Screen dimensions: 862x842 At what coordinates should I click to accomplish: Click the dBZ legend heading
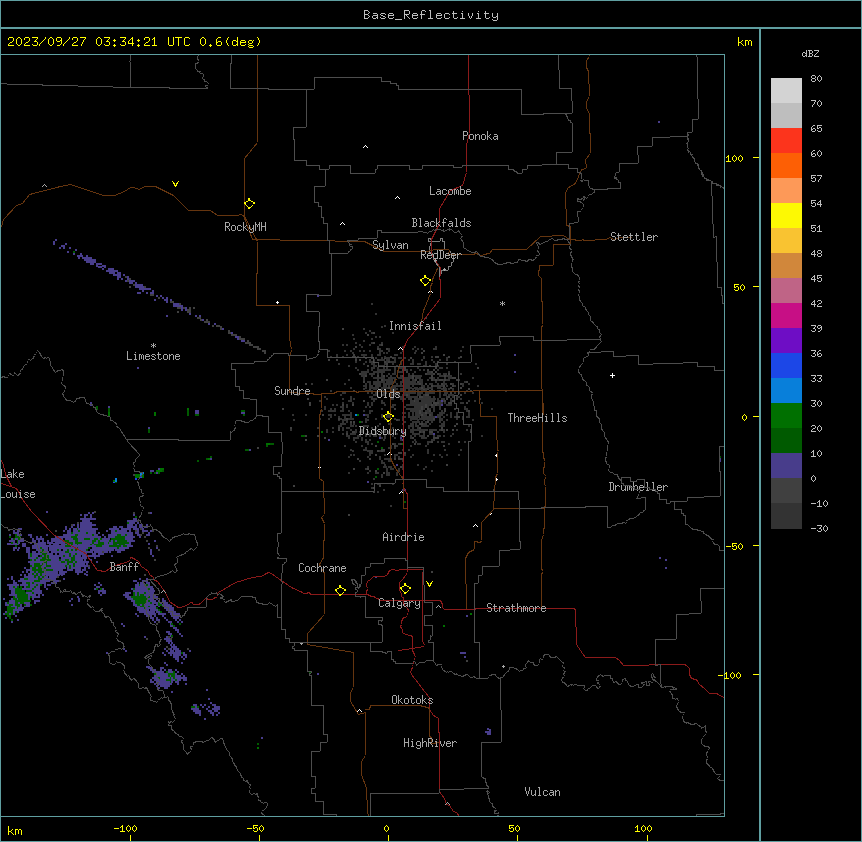(x=810, y=53)
